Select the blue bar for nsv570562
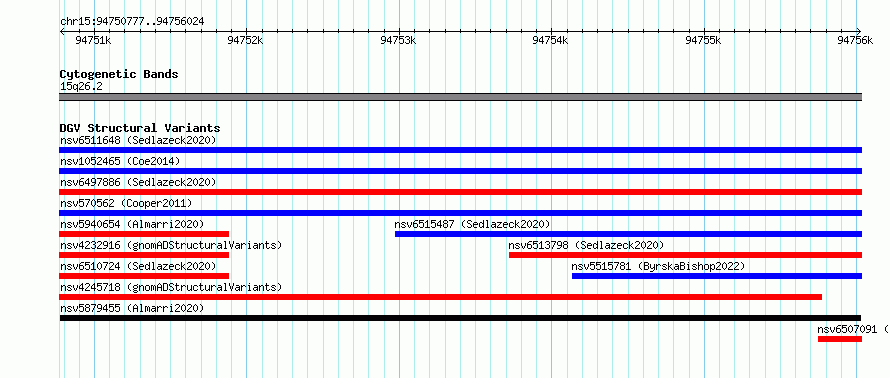The image size is (890, 378). [x=460, y=213]
